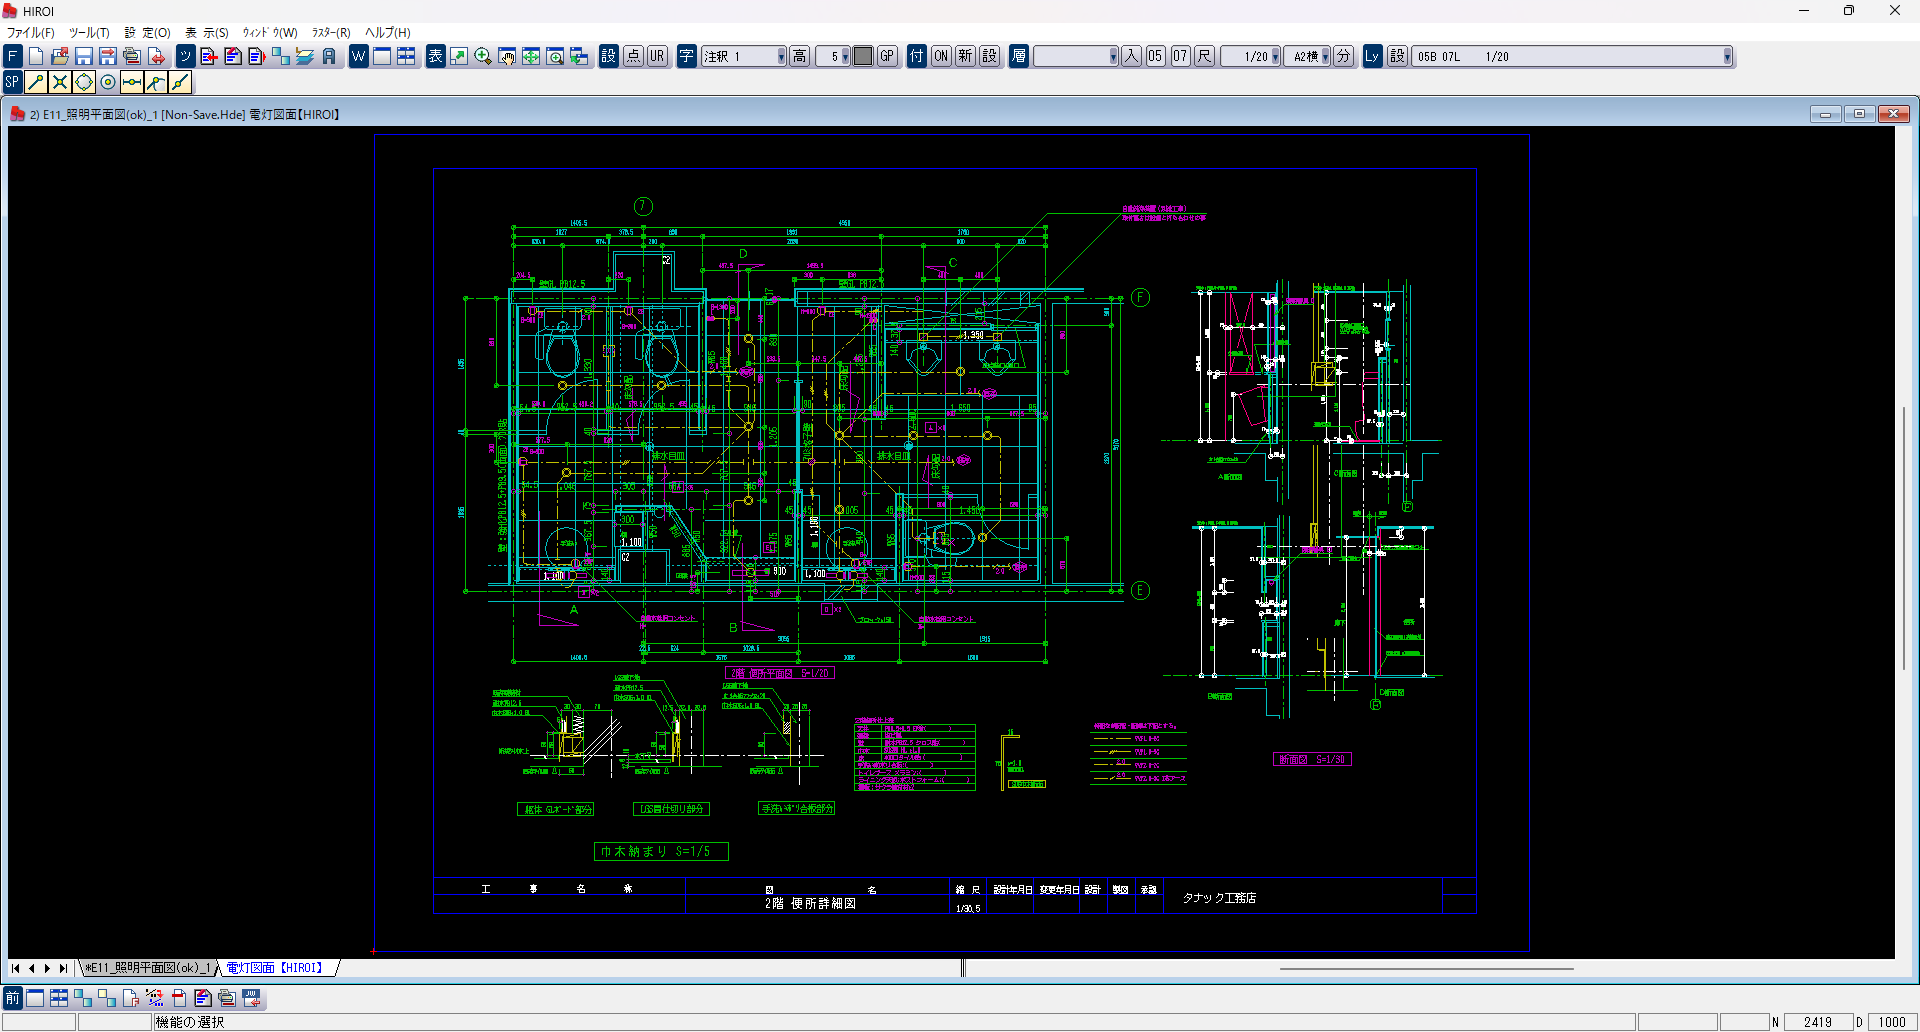Select the intersection snap X icon
Image resolution: width=1920 pixels, height=1032 pixels.
tap(60, 83)
